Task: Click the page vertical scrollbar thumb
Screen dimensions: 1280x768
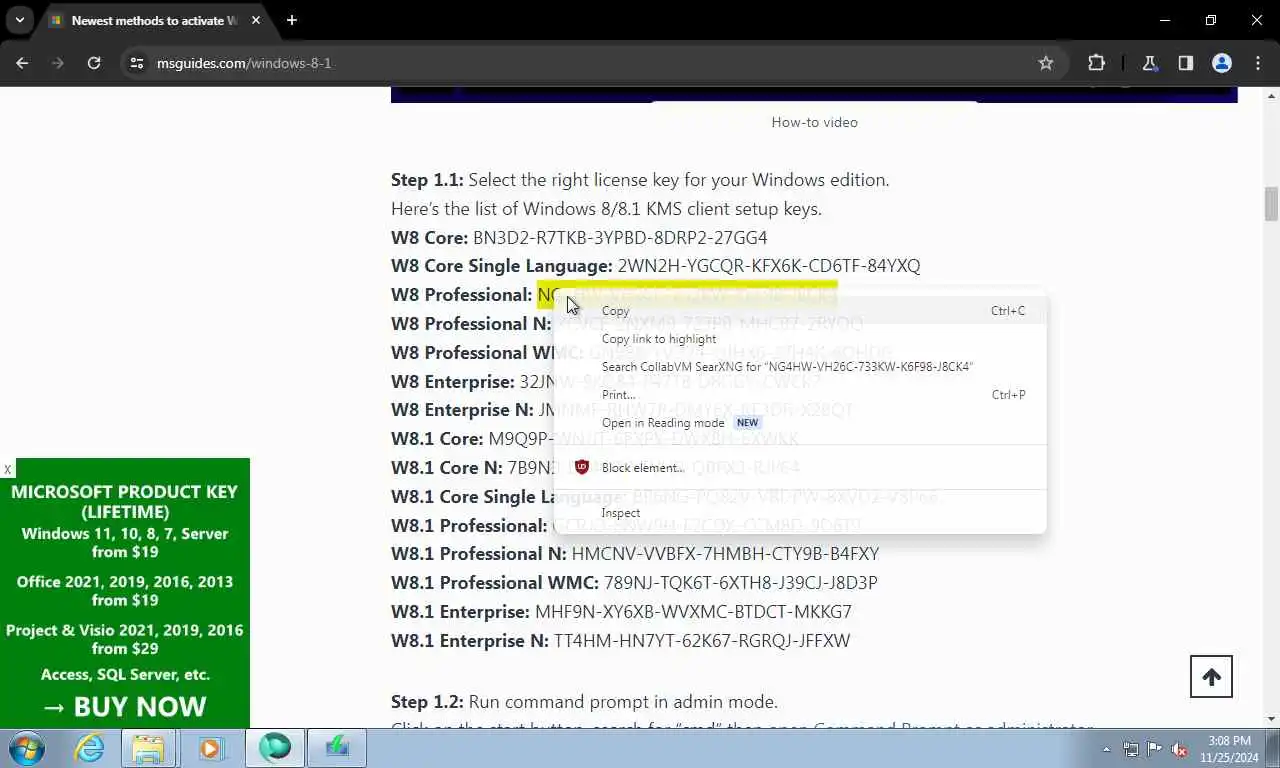Action: coord(1271,204)
